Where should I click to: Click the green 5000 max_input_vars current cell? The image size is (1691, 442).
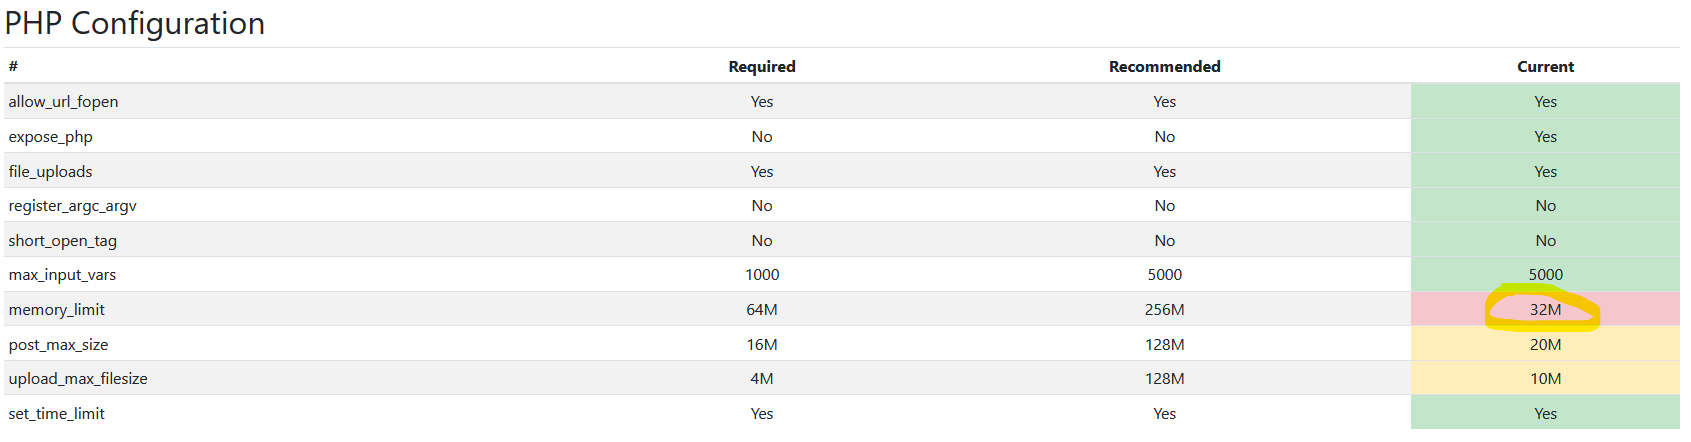(x=1545, y=275)
